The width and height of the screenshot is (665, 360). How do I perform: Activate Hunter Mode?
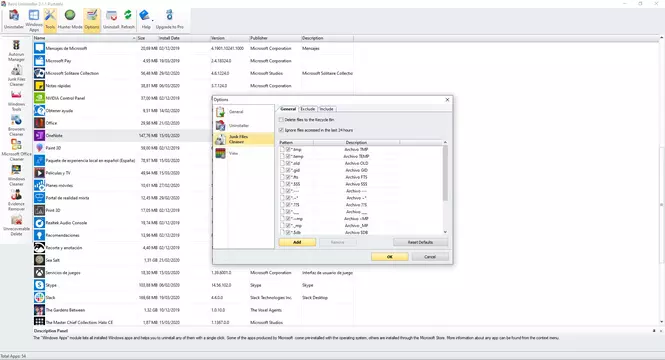pyautogui.click(x=70, y=20)
